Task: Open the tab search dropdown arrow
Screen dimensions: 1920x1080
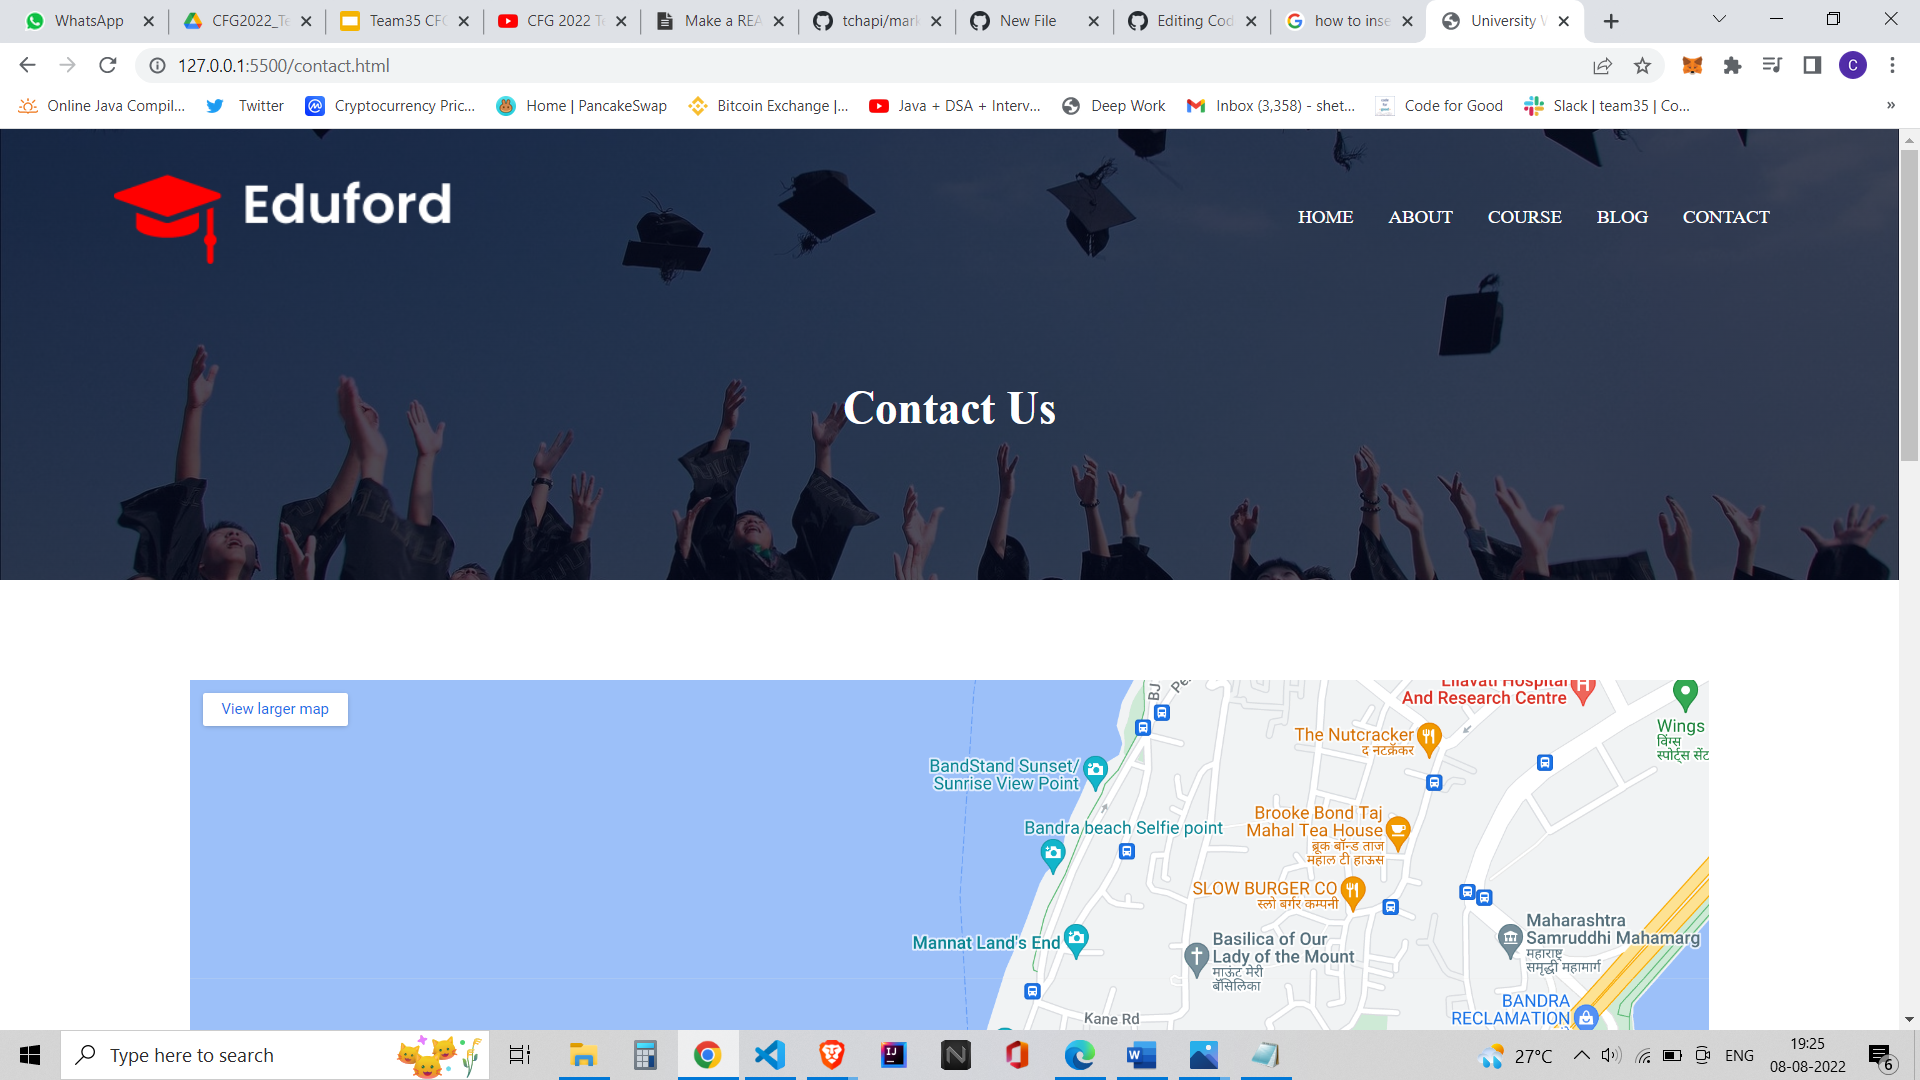Action: coord(1718,20)
